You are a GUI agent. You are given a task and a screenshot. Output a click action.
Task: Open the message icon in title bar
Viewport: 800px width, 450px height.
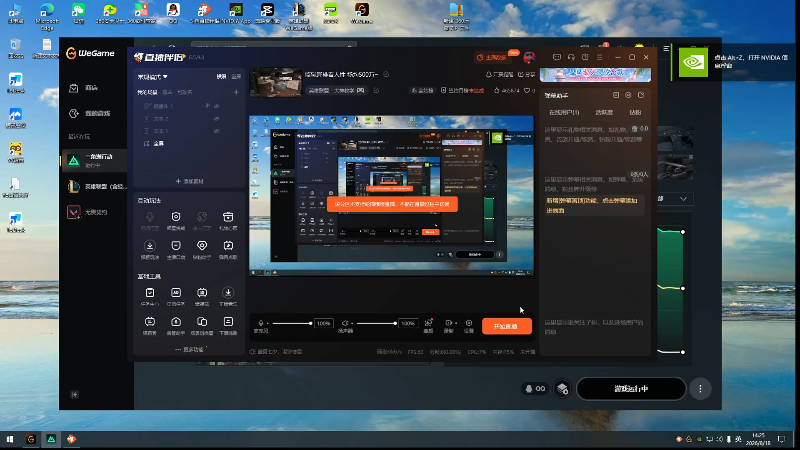pos(557,57)
